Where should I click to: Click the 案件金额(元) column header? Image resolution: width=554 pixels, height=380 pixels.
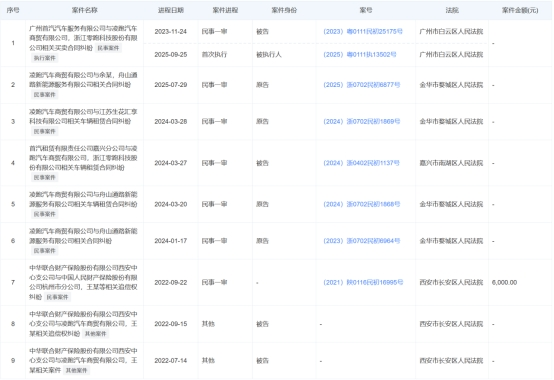(x=520, y=10)
